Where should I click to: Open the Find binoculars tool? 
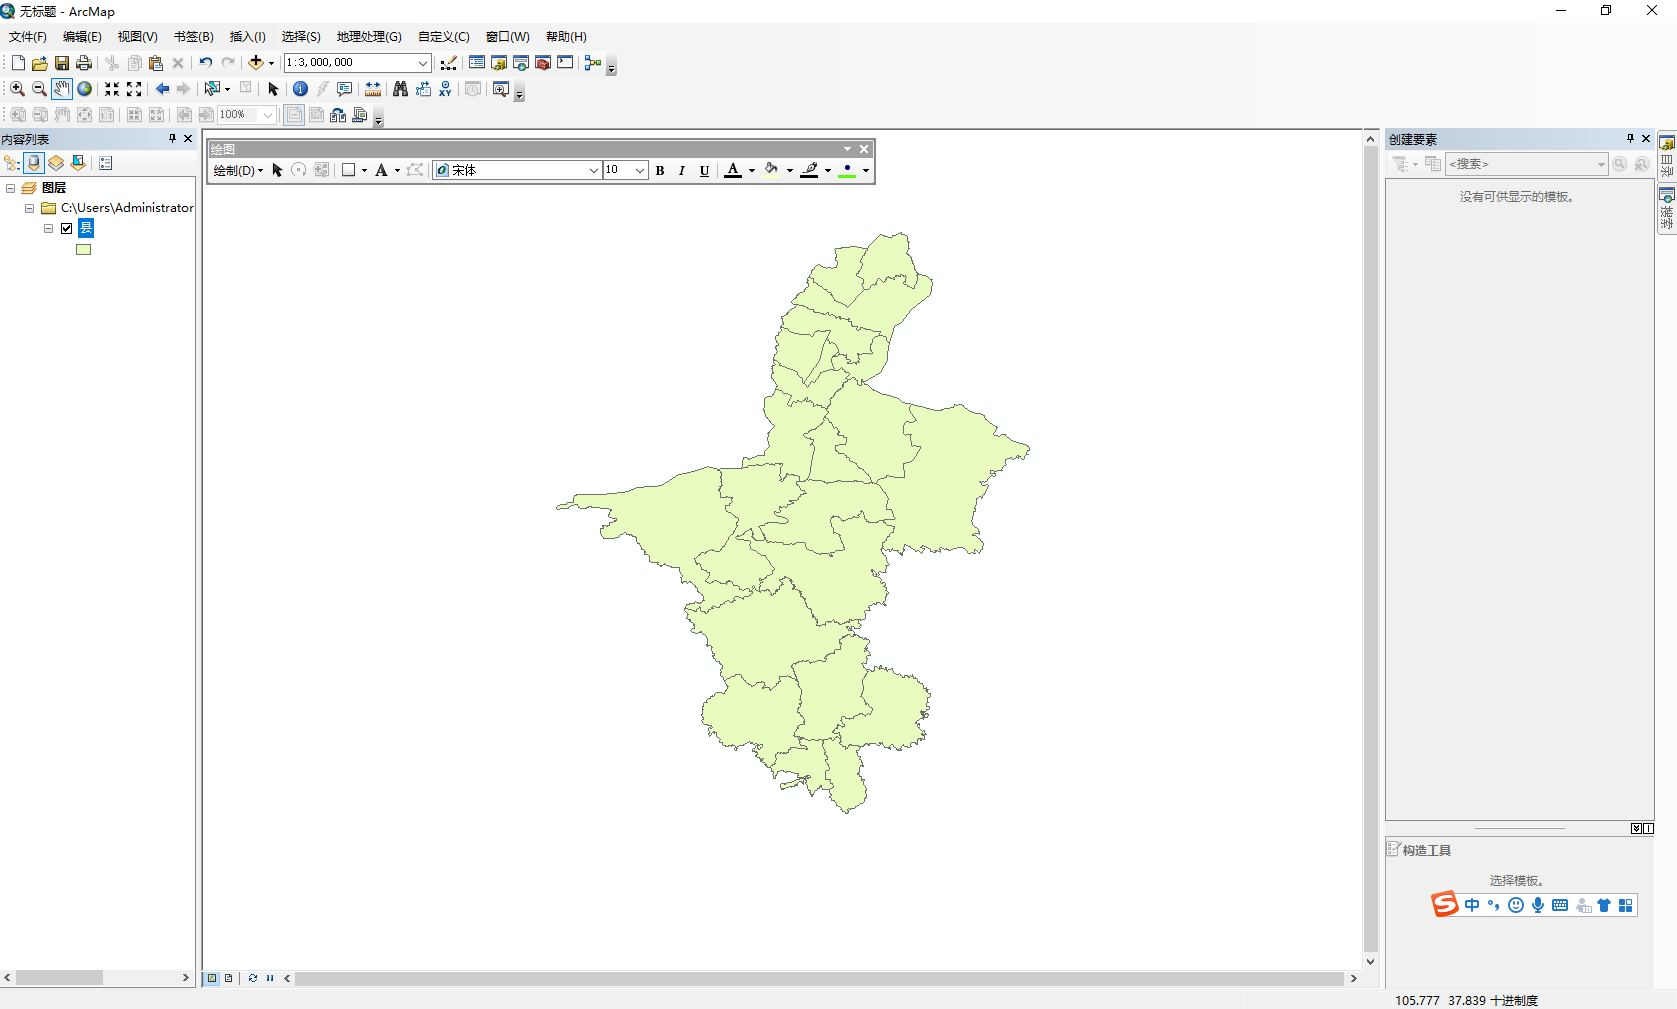coord(400,89)
